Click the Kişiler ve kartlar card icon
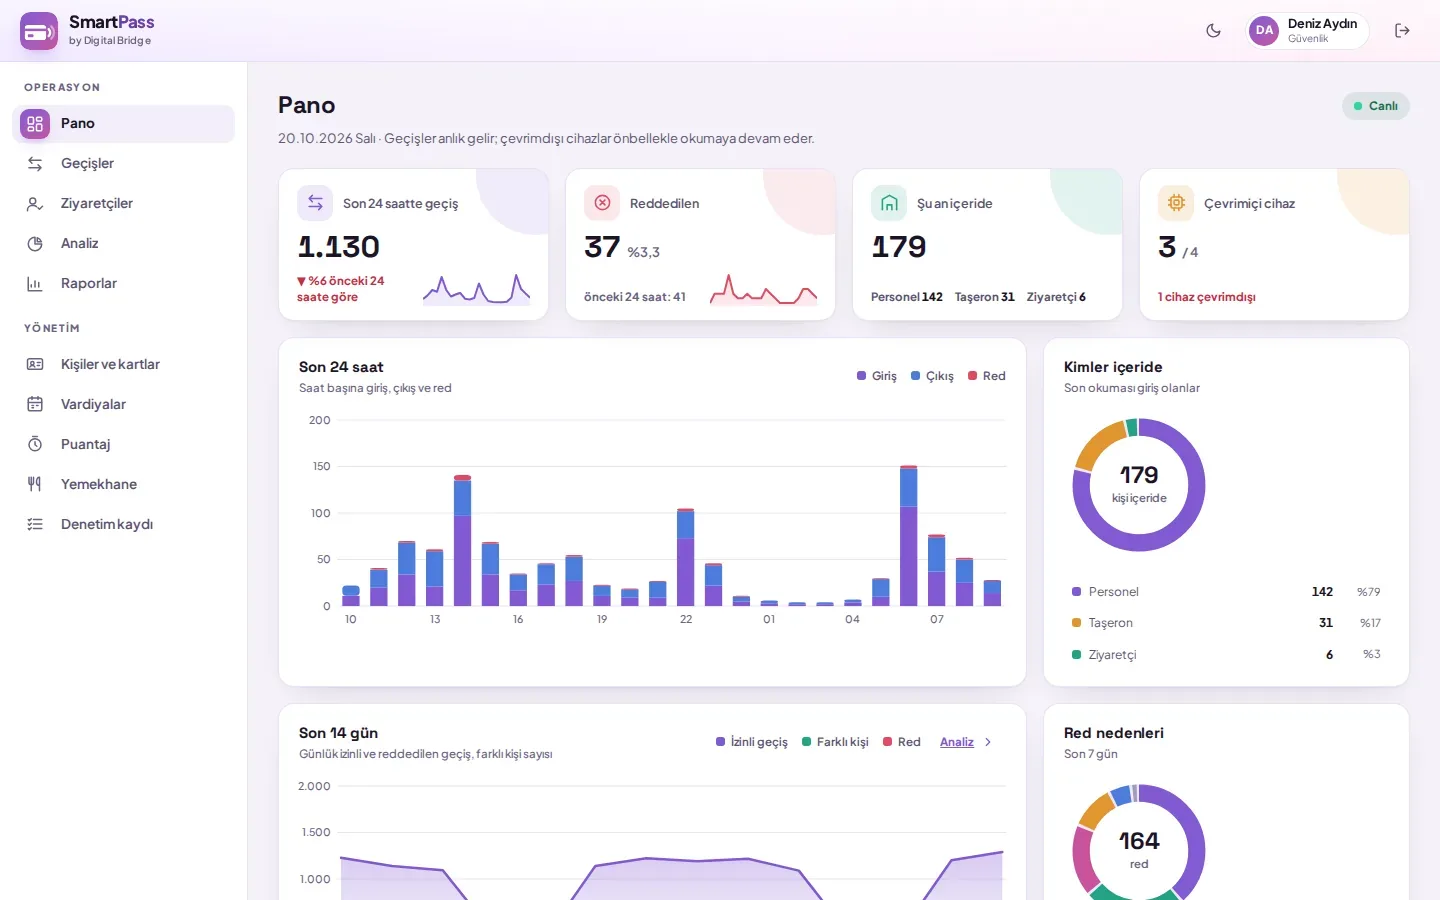 pos(35,365)
